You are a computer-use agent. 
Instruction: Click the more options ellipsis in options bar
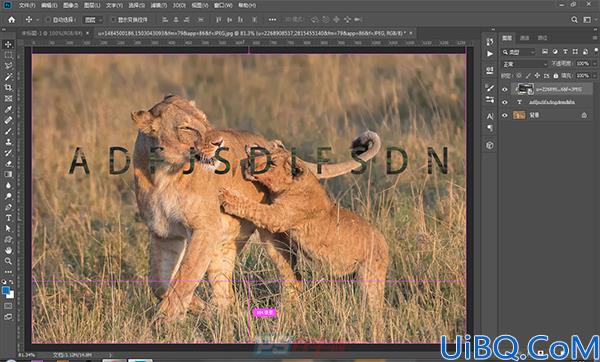tap(272, 20)
